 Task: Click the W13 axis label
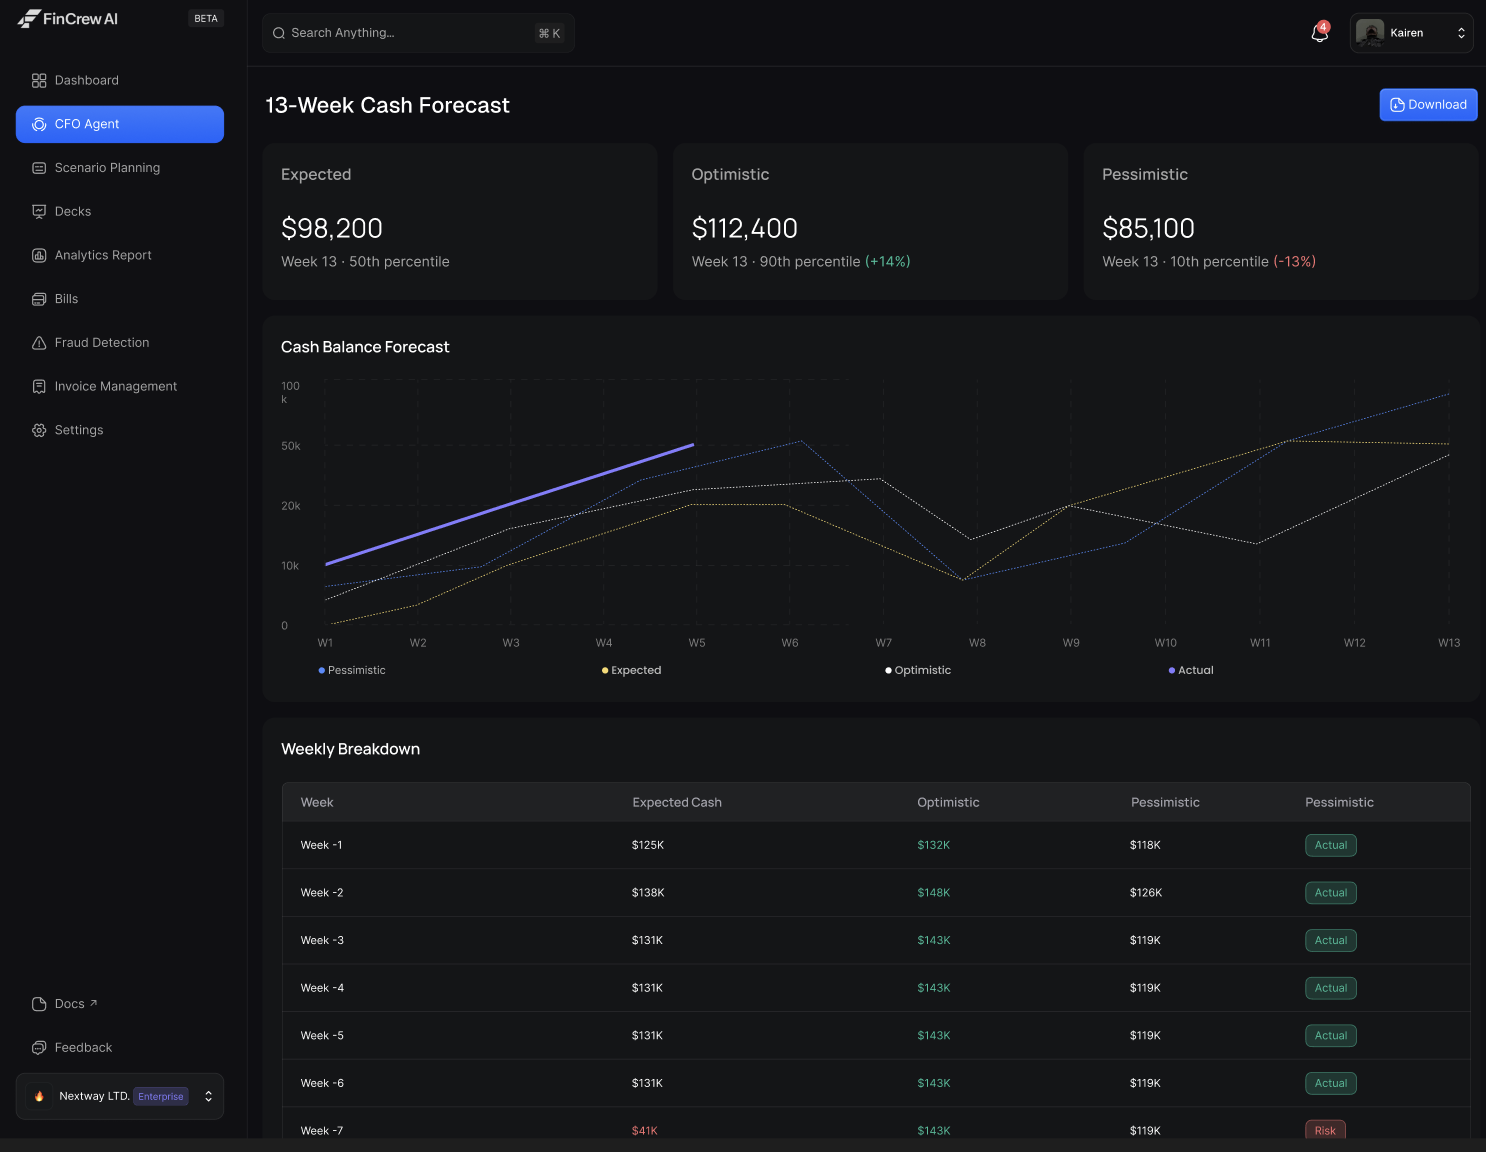[x=1449, y=643]
